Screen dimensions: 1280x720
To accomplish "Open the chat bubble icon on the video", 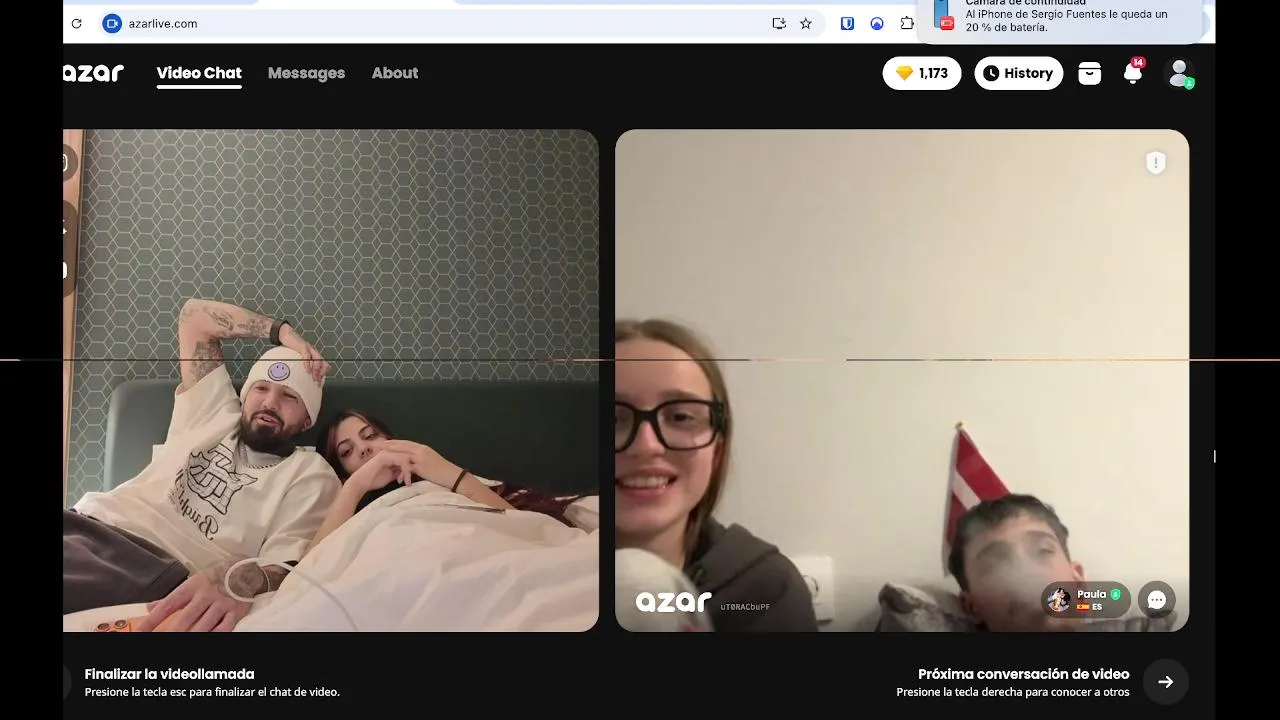I will click(1157, 600).
